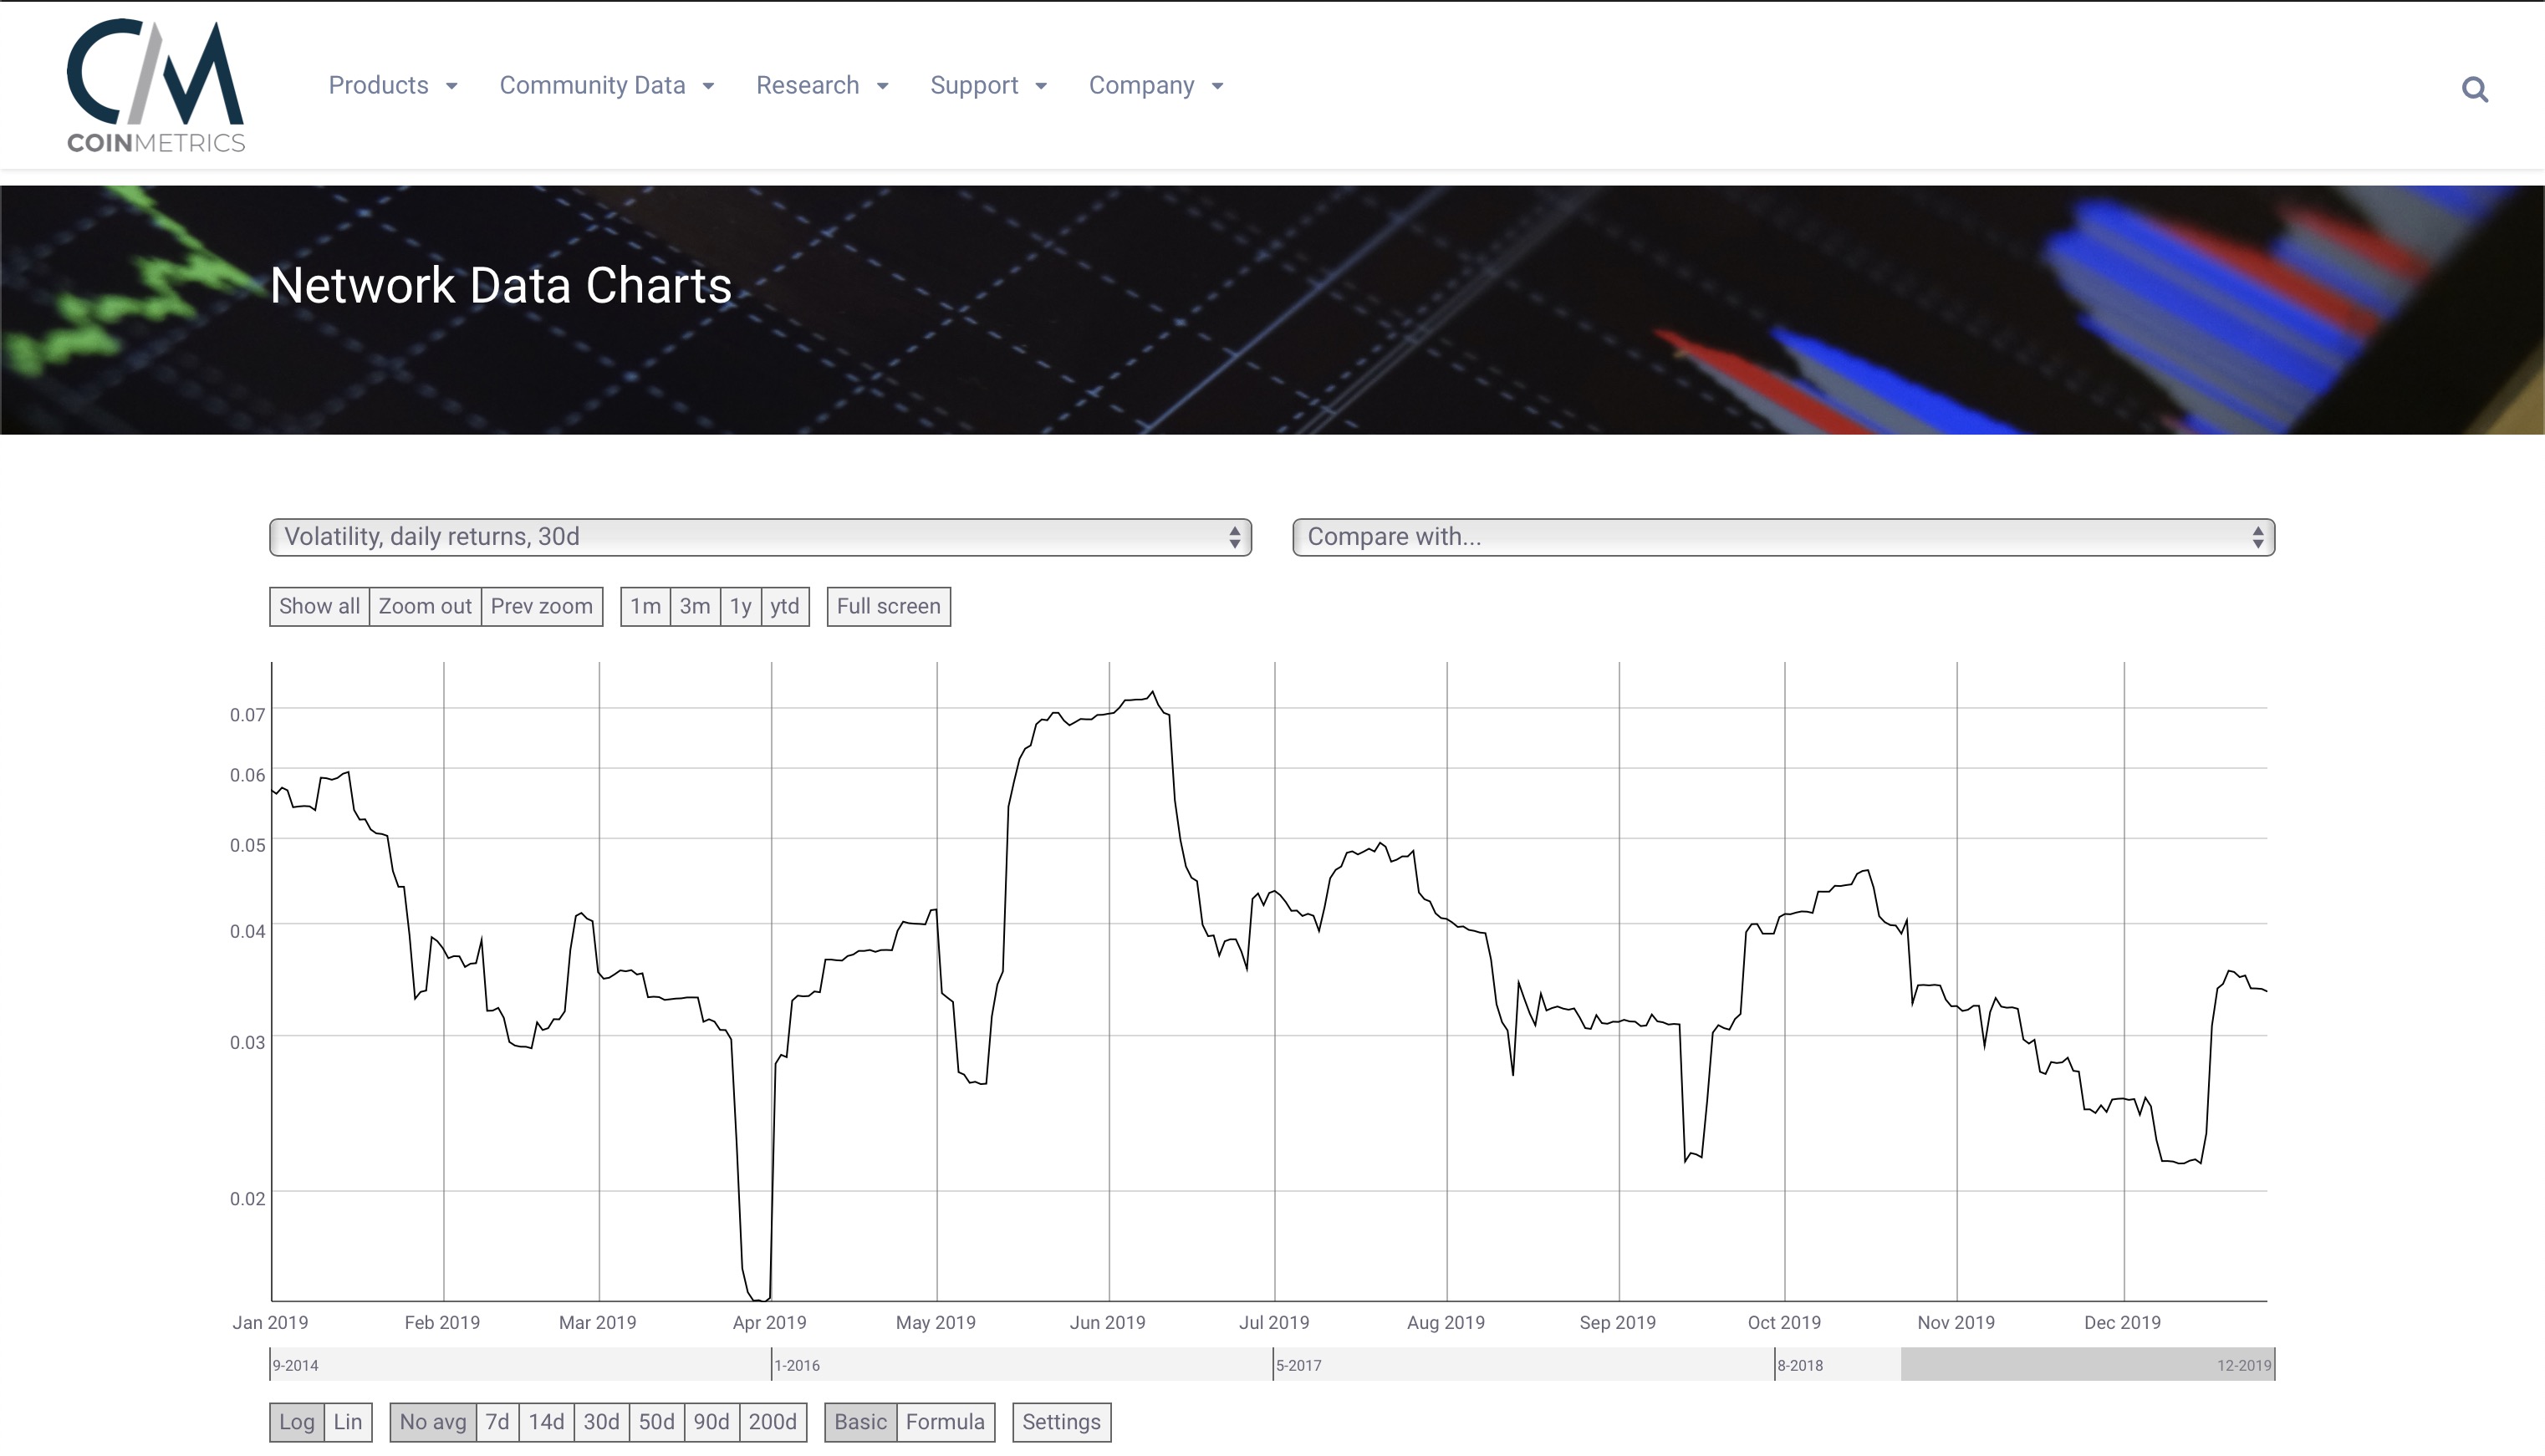
Task: Click the Jul 2019 axis label
Action: [1274, 1322]
